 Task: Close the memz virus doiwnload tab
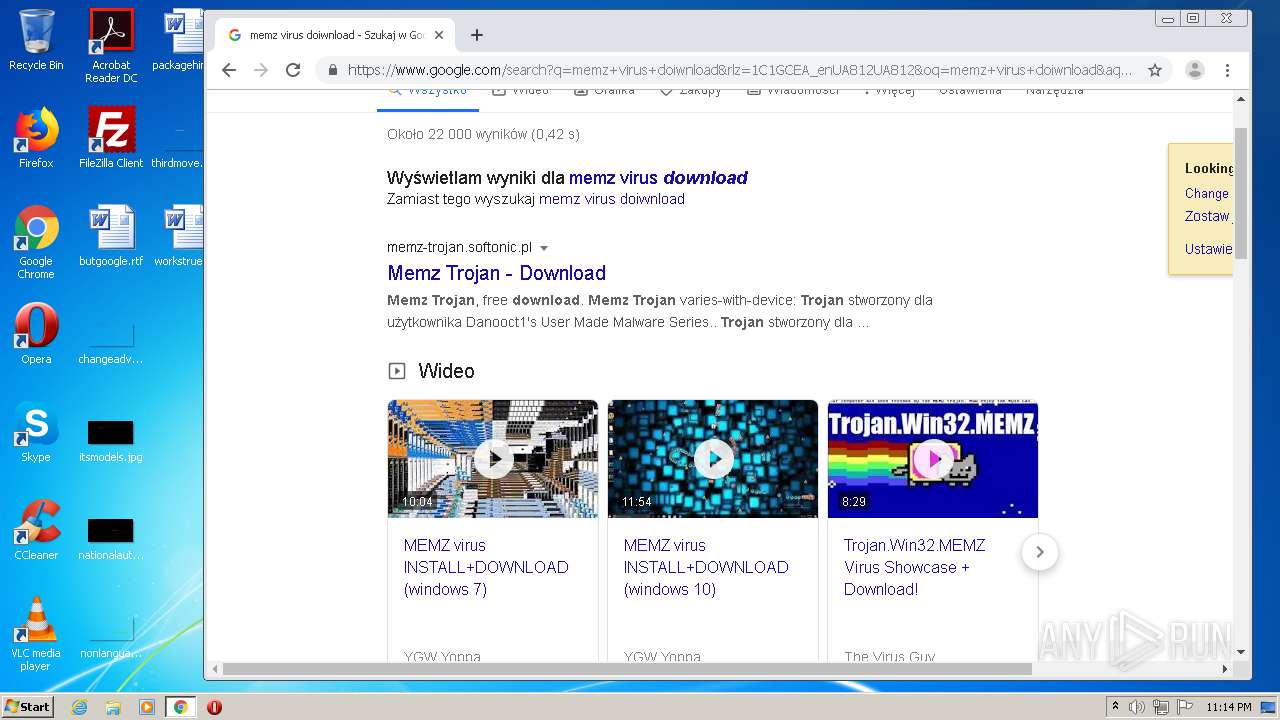pyautogui.click(x=440, y=35)
